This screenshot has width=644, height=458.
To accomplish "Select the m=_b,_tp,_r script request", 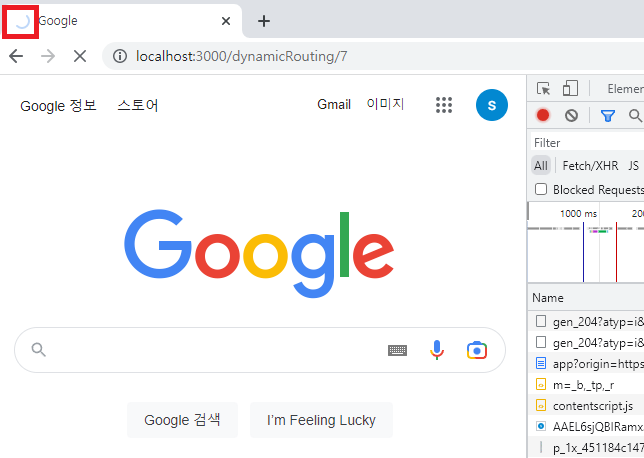I will tap(586, 384).
